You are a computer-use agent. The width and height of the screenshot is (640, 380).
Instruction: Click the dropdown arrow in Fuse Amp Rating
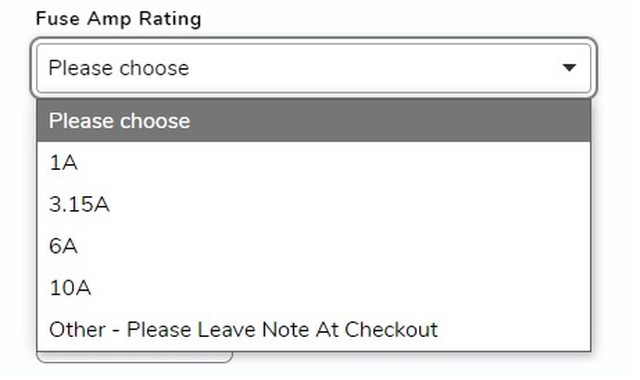569,68
